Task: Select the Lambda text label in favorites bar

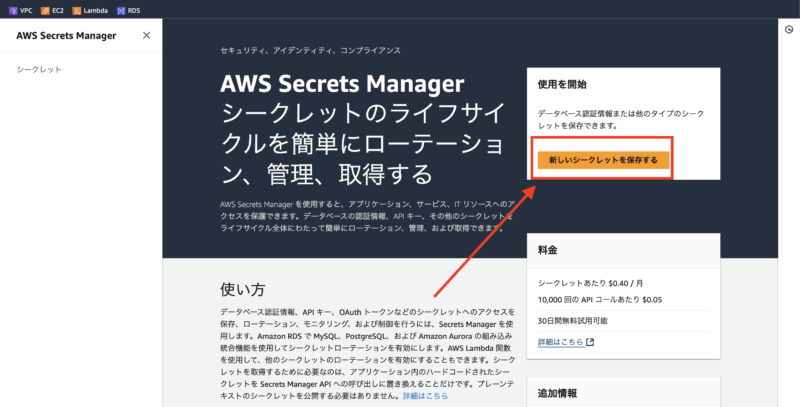Action: [95, 11]
